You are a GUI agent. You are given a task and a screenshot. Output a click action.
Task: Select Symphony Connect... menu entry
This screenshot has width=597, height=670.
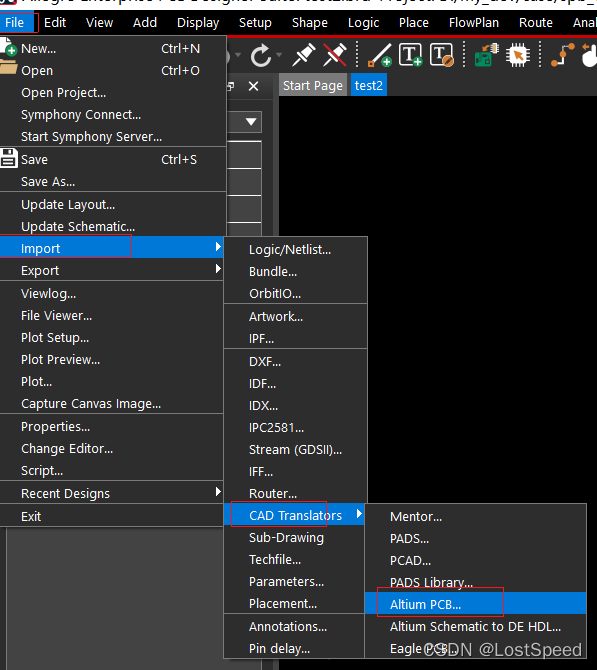point(113,115)
